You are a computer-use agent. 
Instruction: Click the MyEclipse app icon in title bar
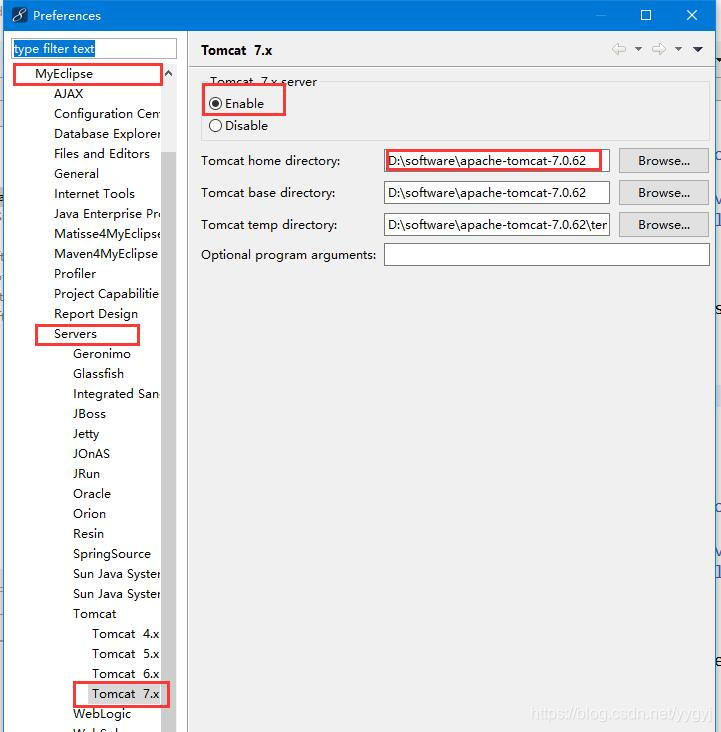point(19,15)
